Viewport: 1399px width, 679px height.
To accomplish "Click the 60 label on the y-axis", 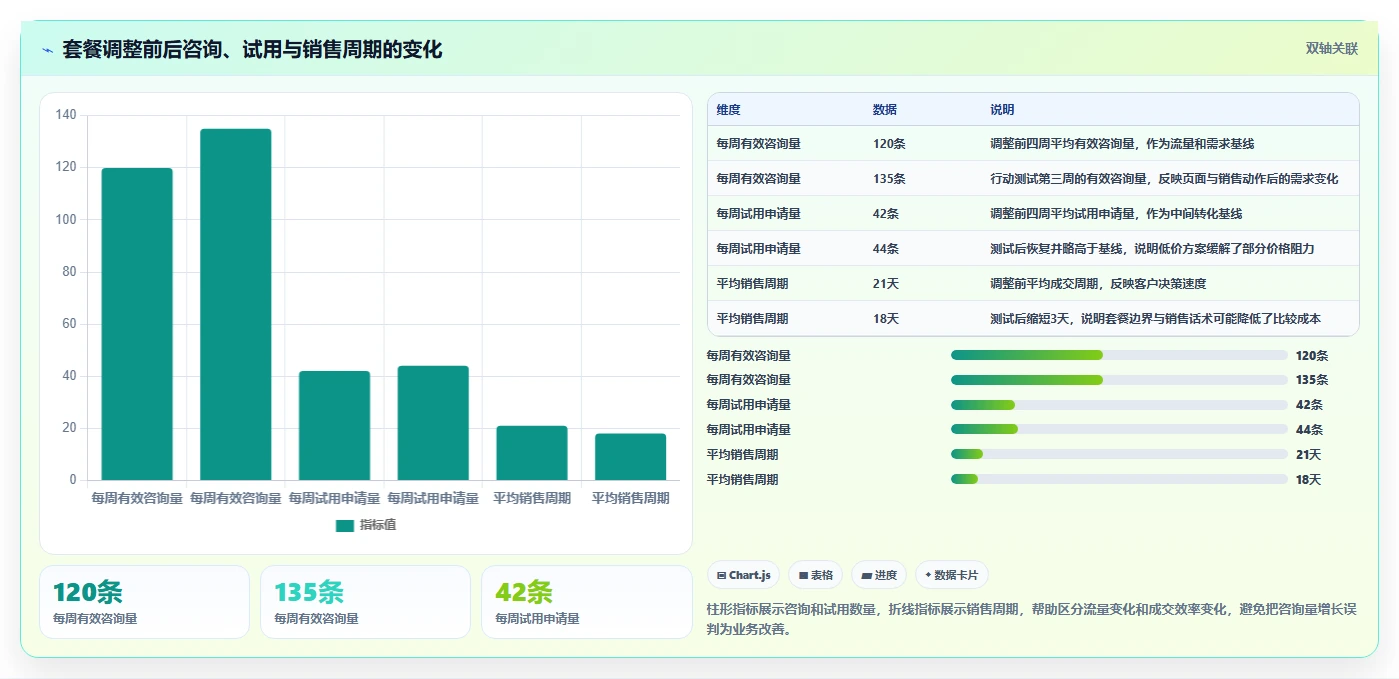I will [x=69, y=324].
